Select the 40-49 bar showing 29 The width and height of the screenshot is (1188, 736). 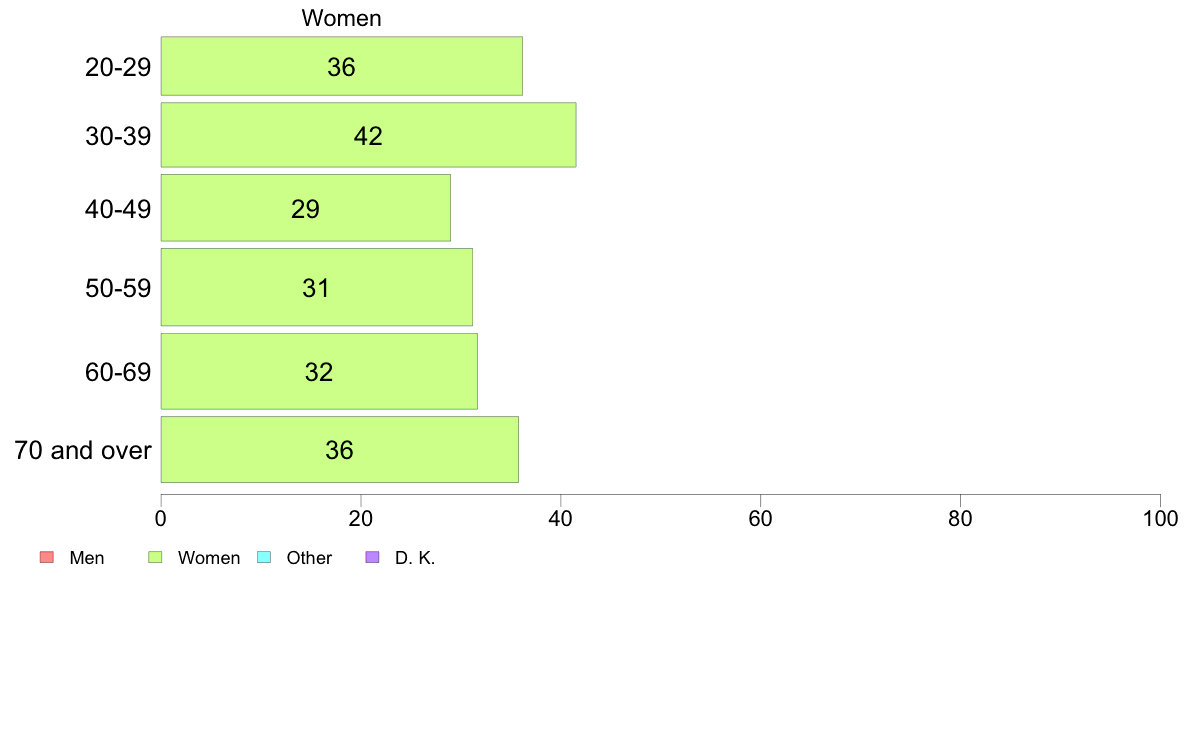click(x=305, y=208)
